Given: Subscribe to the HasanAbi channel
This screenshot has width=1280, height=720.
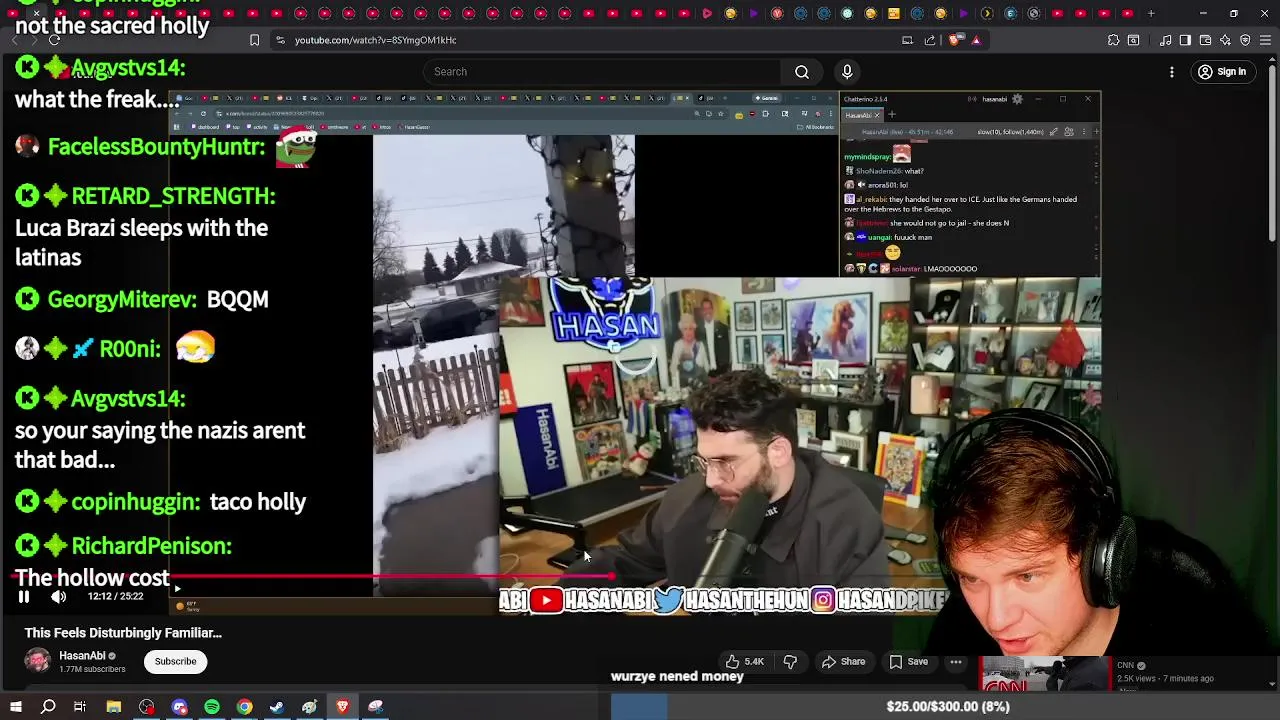Looking at the screenshot, I should pyautogui.click(x=175, y=661).
